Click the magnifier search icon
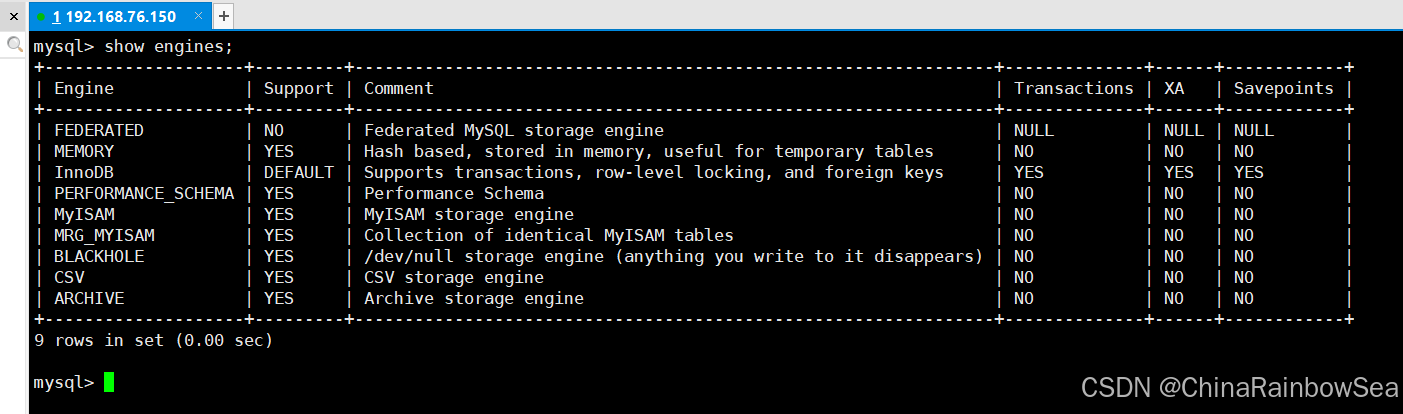The width and height of the screenshot is (1403, 414). 14,44
